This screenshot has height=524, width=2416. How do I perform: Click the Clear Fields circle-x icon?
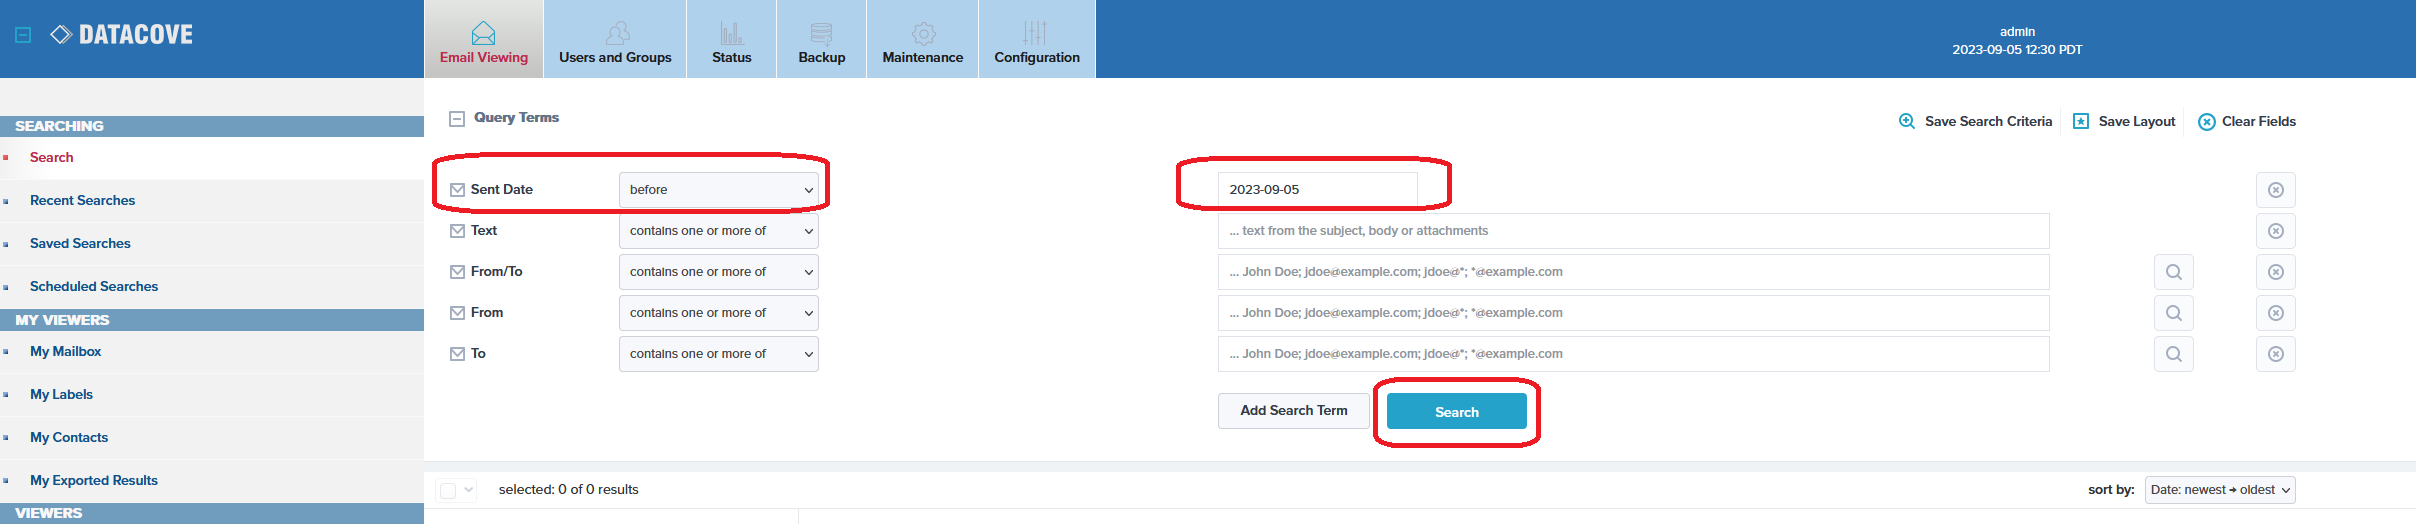coord(2207,122)
